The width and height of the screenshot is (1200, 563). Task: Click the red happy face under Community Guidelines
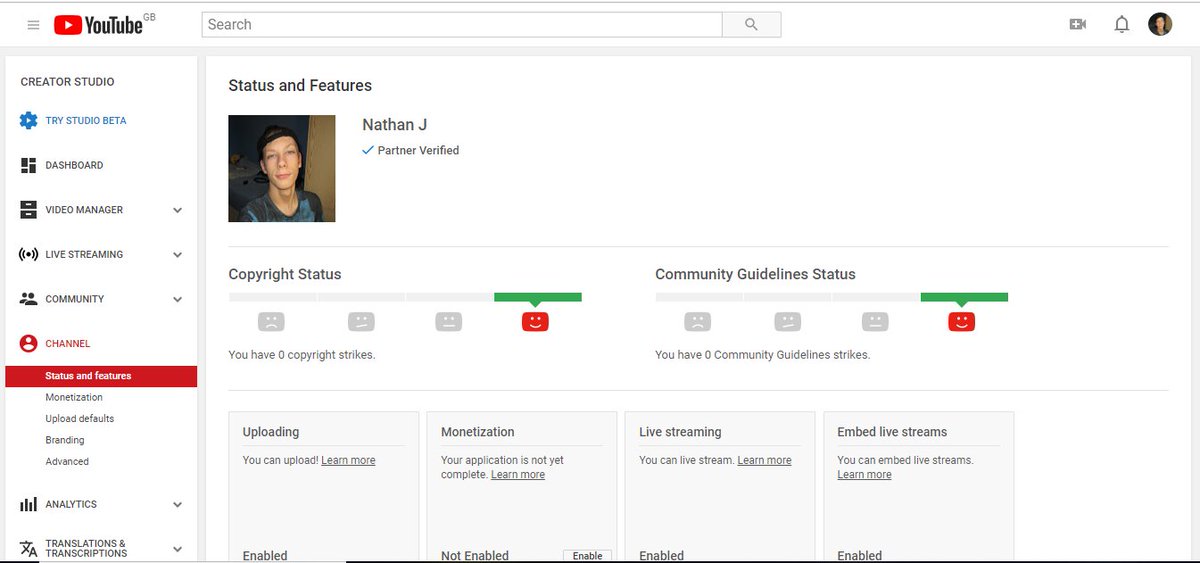click(x=962, y=322)
